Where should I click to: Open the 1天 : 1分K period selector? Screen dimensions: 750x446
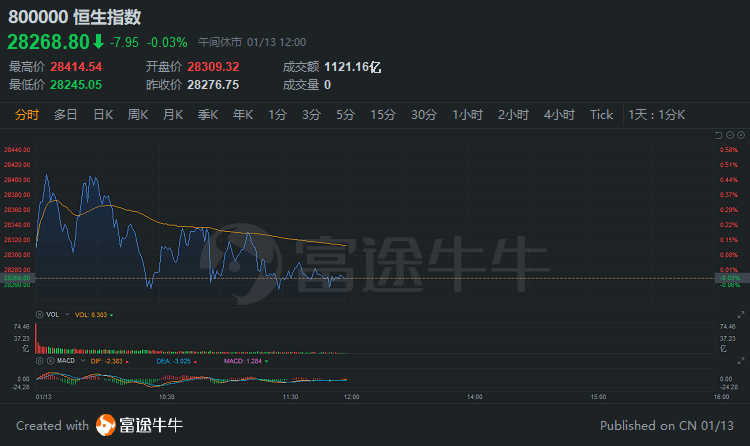(657, 115)
